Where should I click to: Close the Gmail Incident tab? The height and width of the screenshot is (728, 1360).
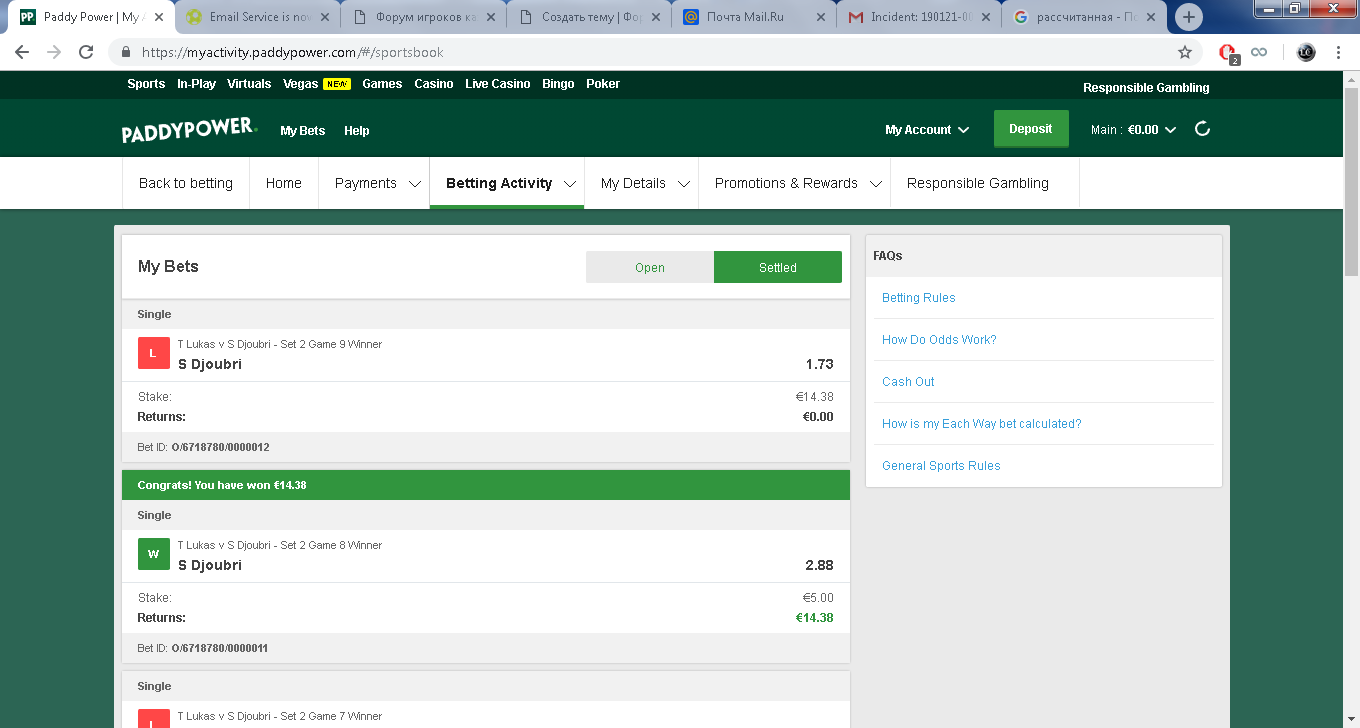(x=986, y=17)
